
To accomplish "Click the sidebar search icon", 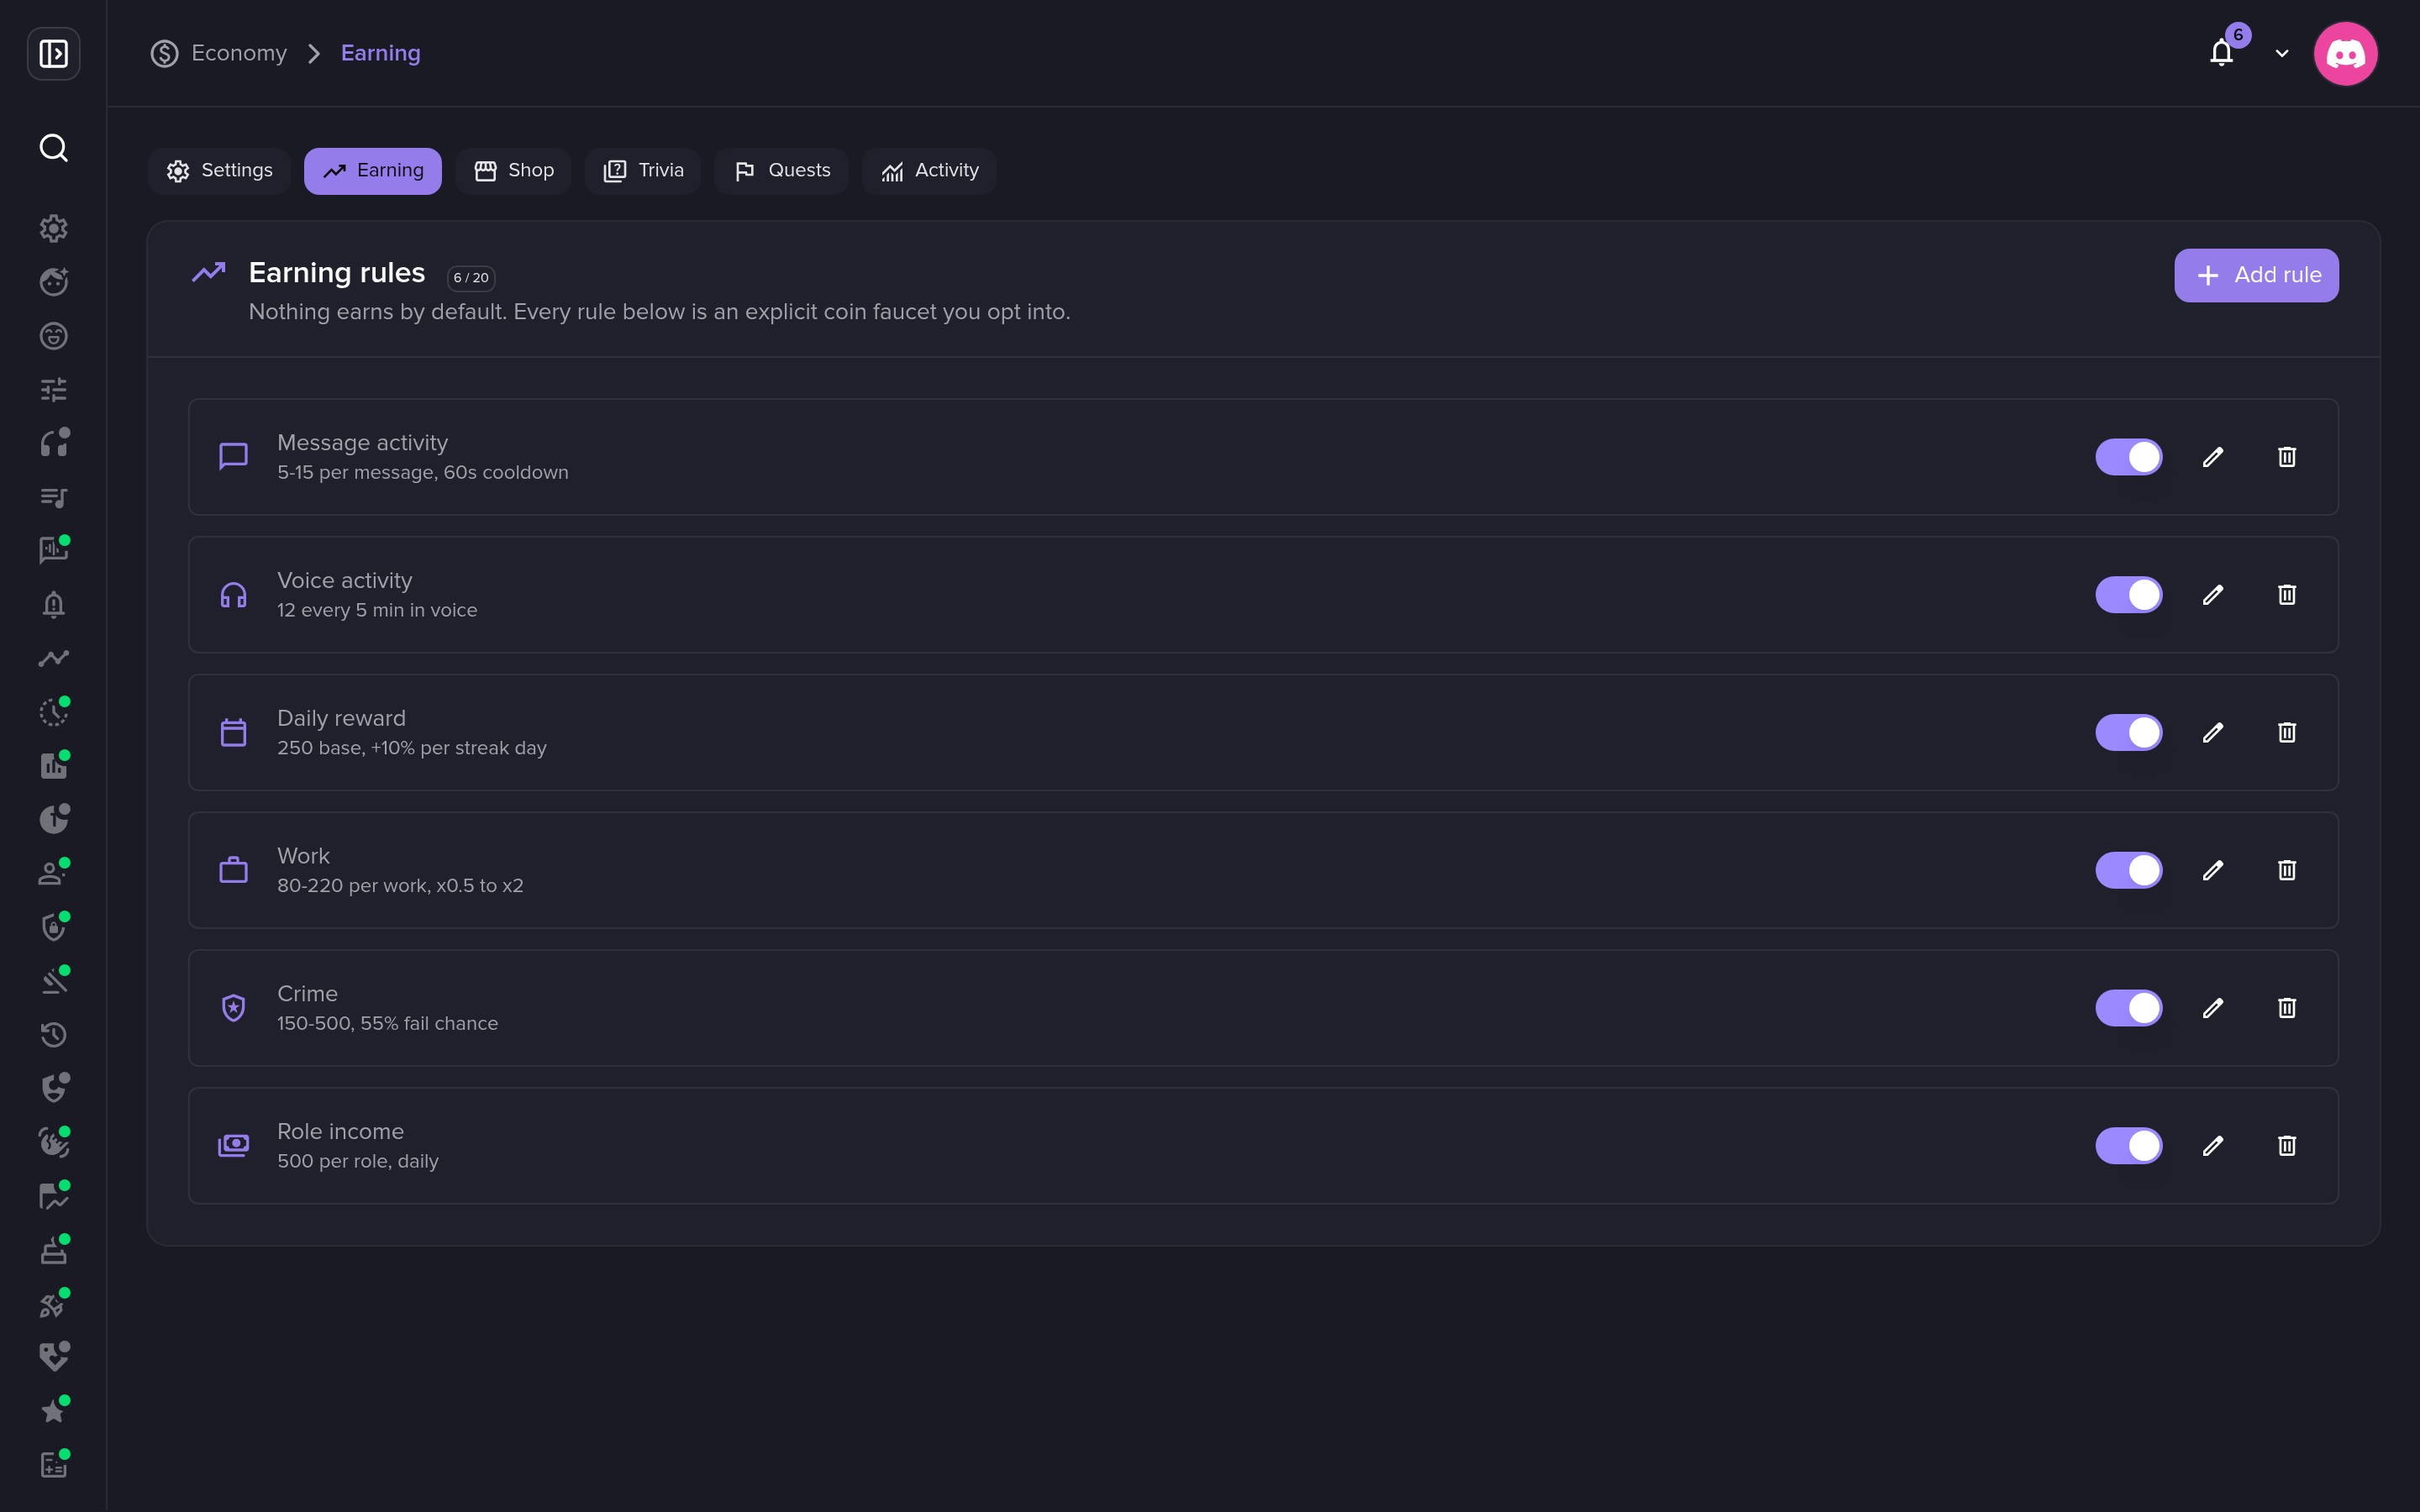I will coord(54,148).
